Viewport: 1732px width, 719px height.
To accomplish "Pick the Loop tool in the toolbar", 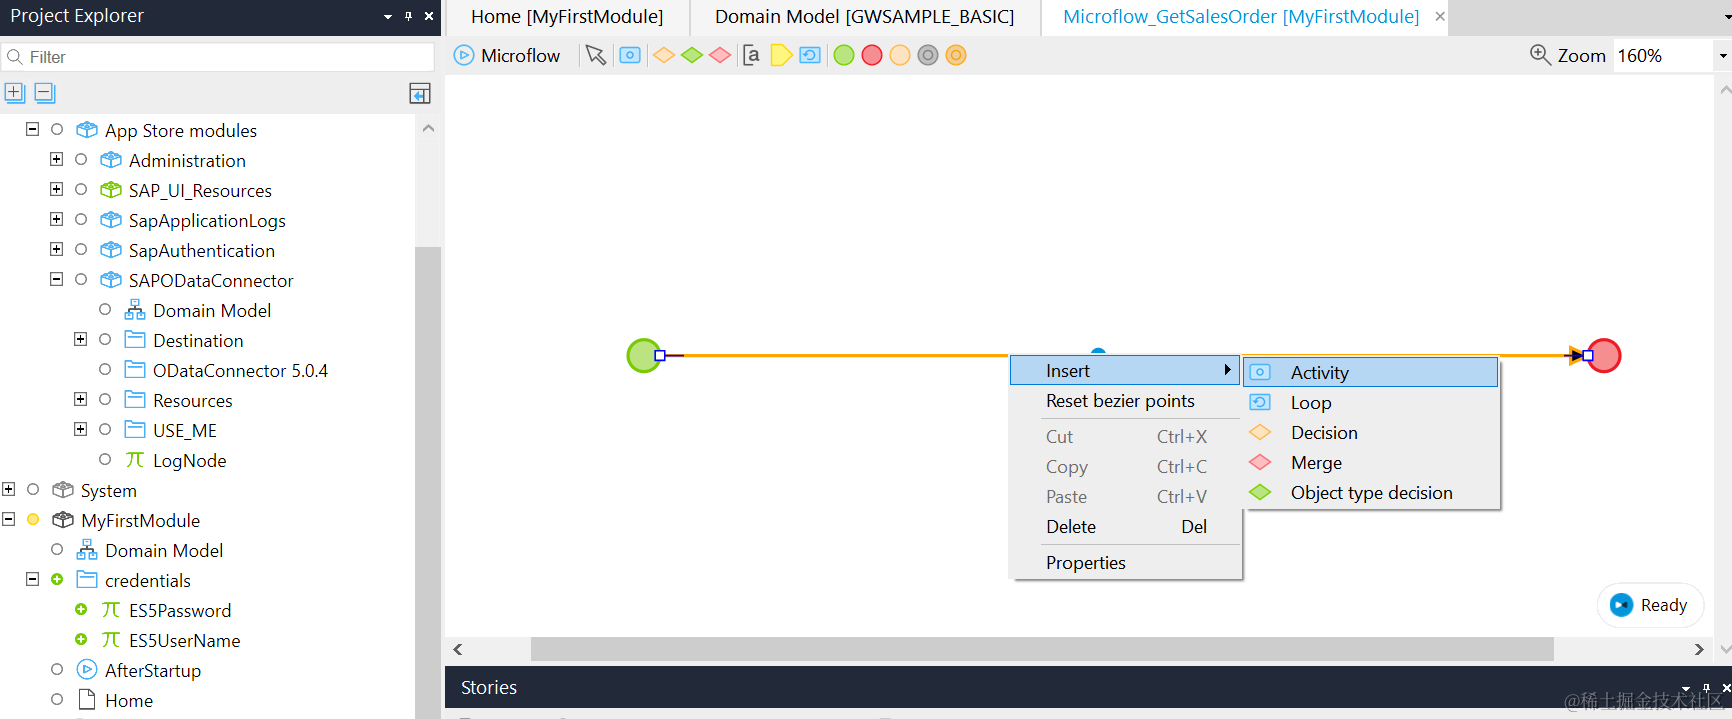I will pos(810,55).
